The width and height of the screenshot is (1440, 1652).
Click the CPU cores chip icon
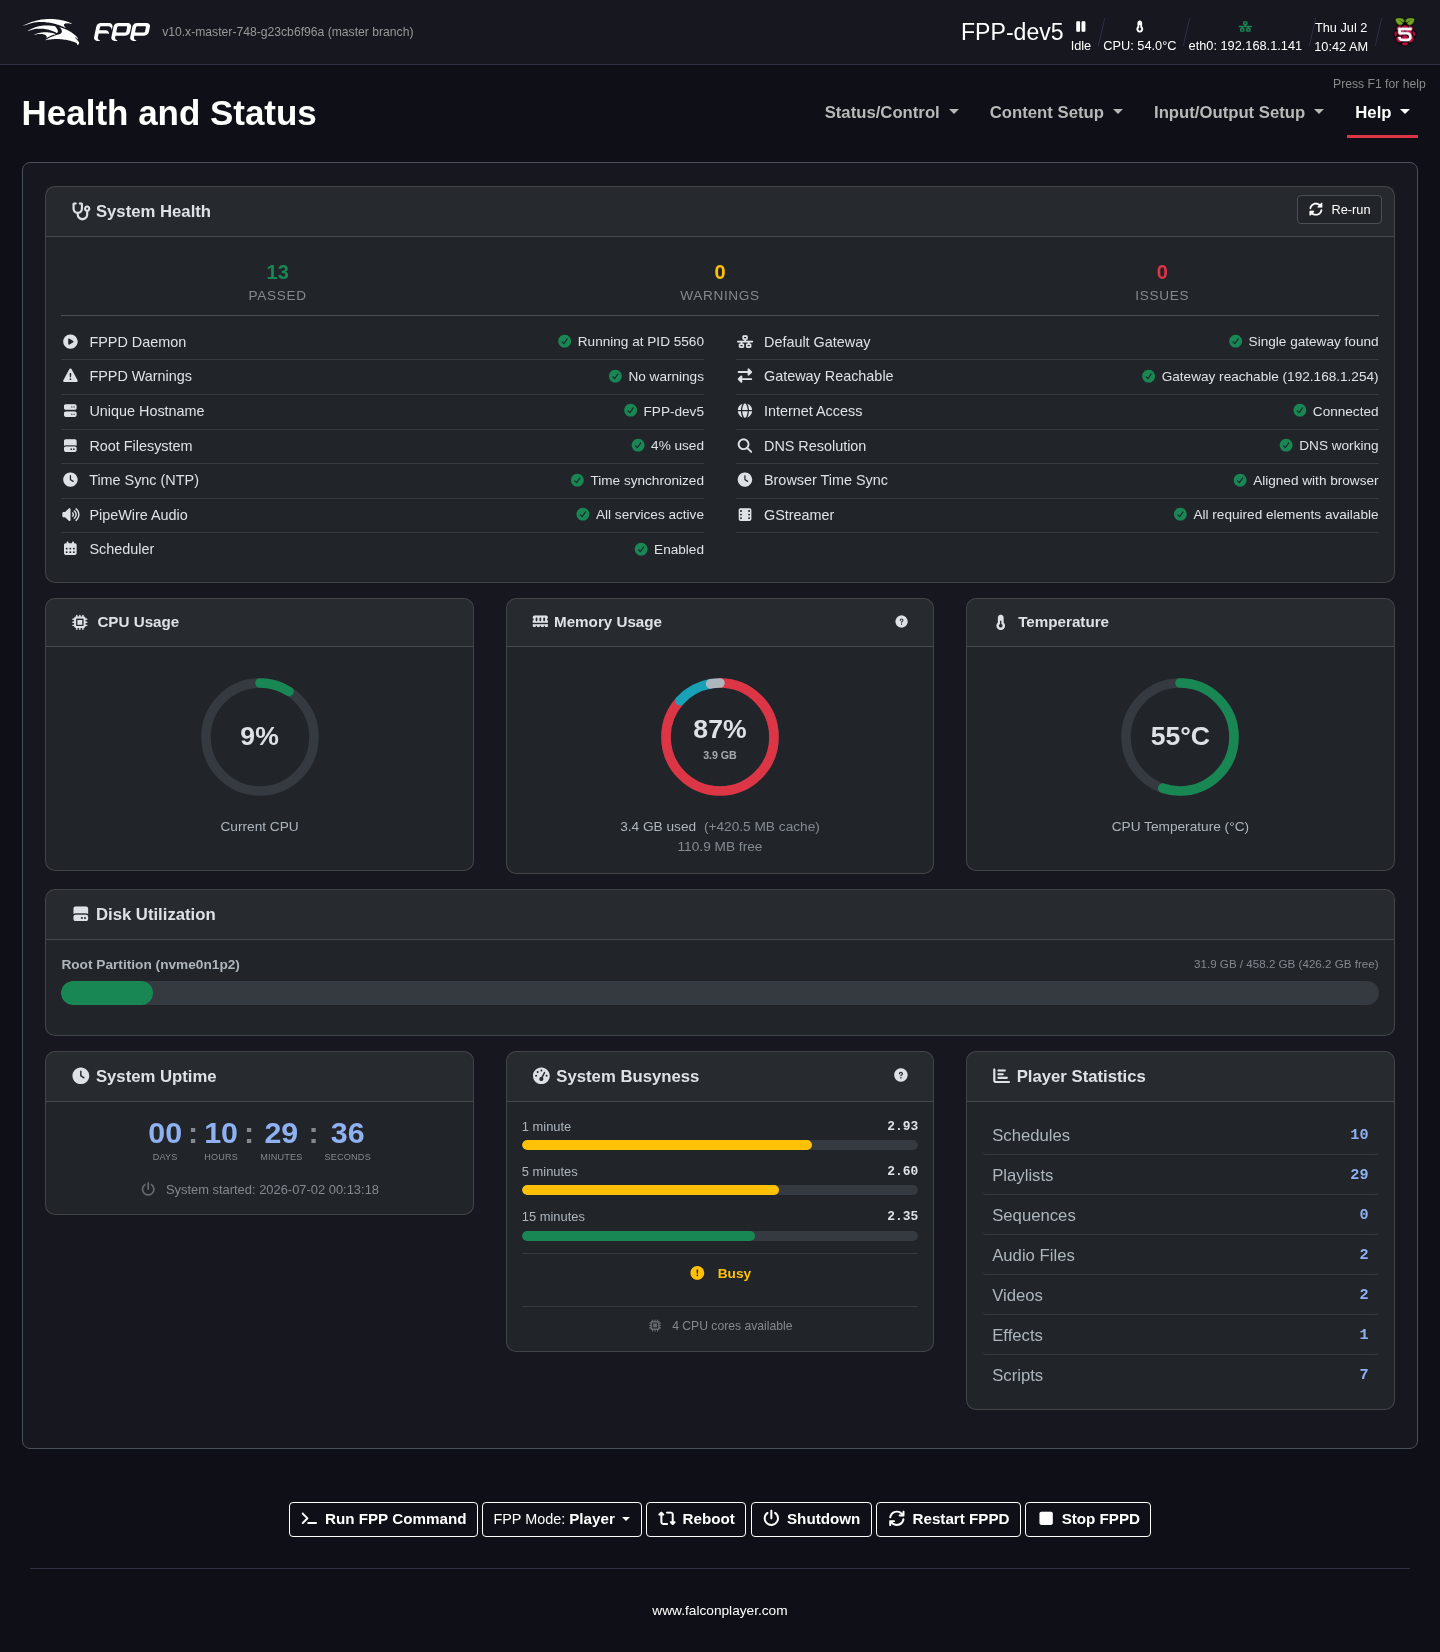[x=655, y=1326]
